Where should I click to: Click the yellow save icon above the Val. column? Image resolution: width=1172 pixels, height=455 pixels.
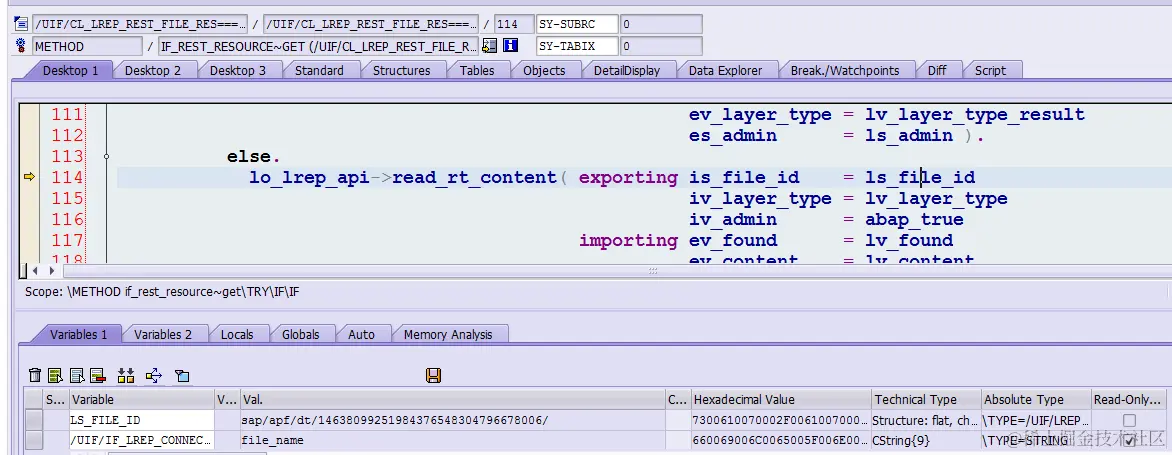(x=433, y=375)
